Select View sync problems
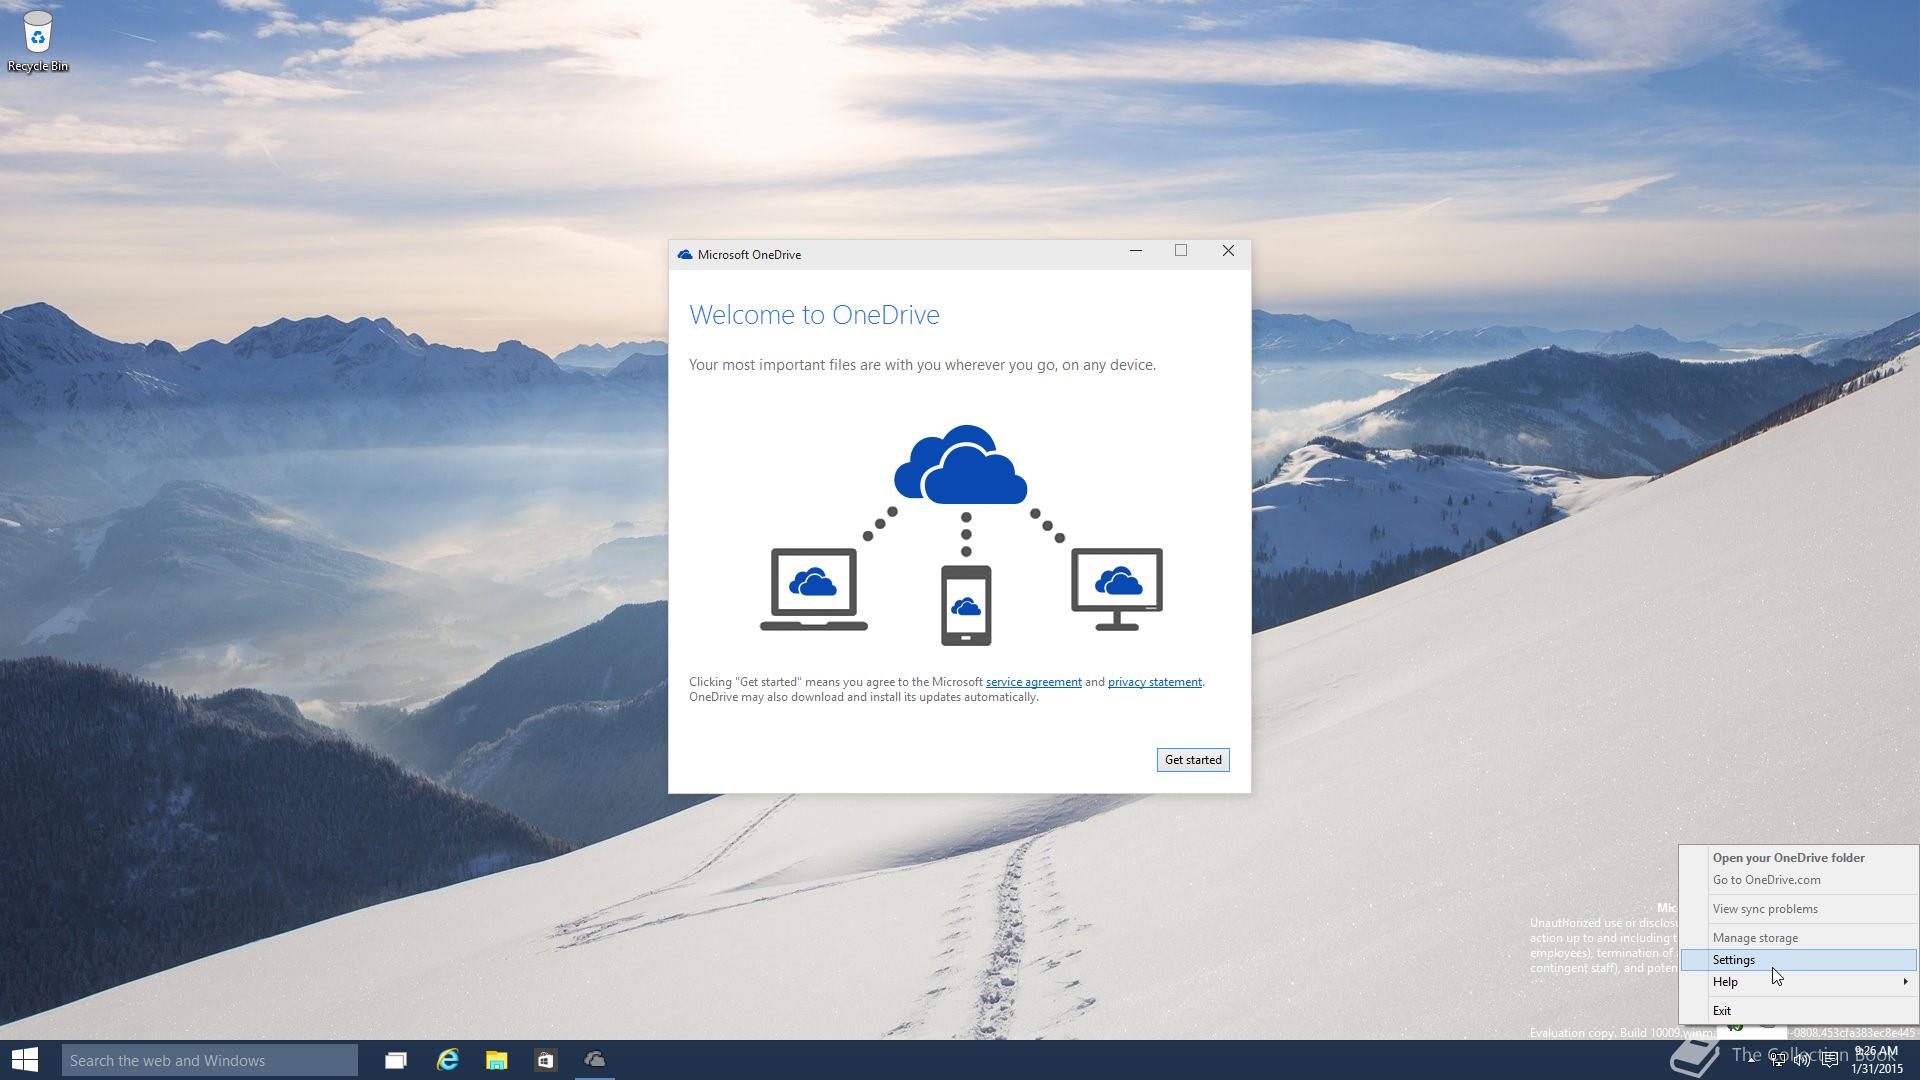Screen dimensions: 1920x1080 [x=1798, y=909]
